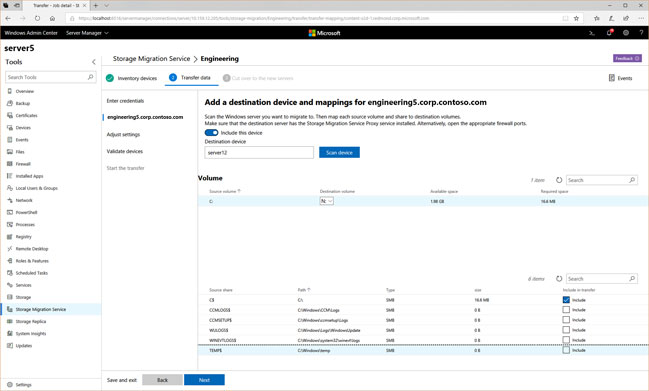Image resolution: width=649 pixels, height=391 pixels.
Task: Expand the Server Manager dropdown
Action: (87, 33)
